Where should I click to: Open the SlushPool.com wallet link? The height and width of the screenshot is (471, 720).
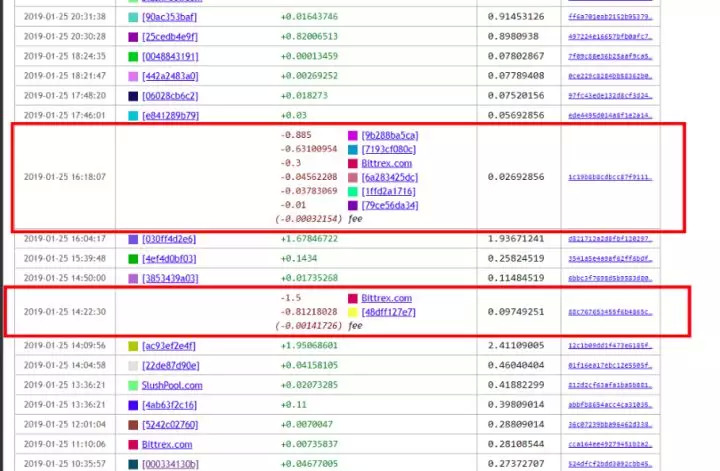172,385
